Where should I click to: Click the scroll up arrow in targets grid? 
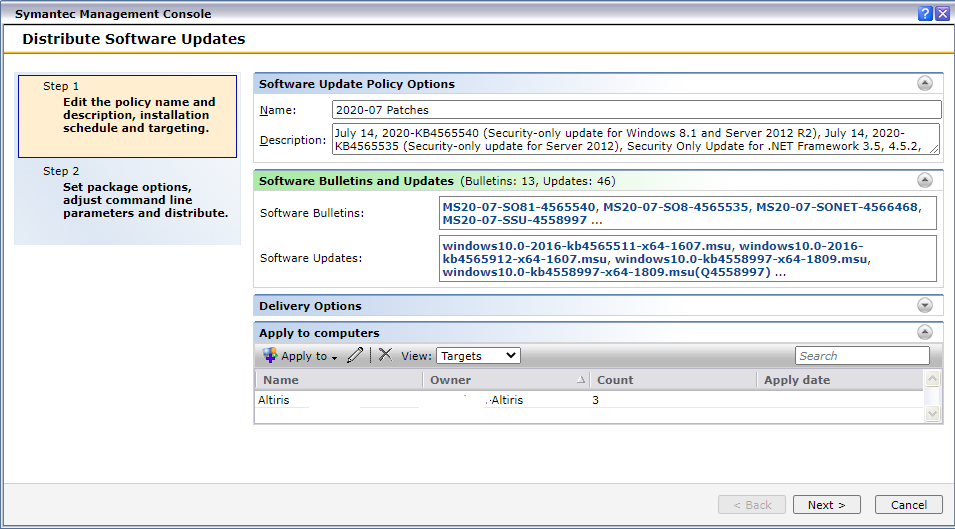(x=932, y=379)
